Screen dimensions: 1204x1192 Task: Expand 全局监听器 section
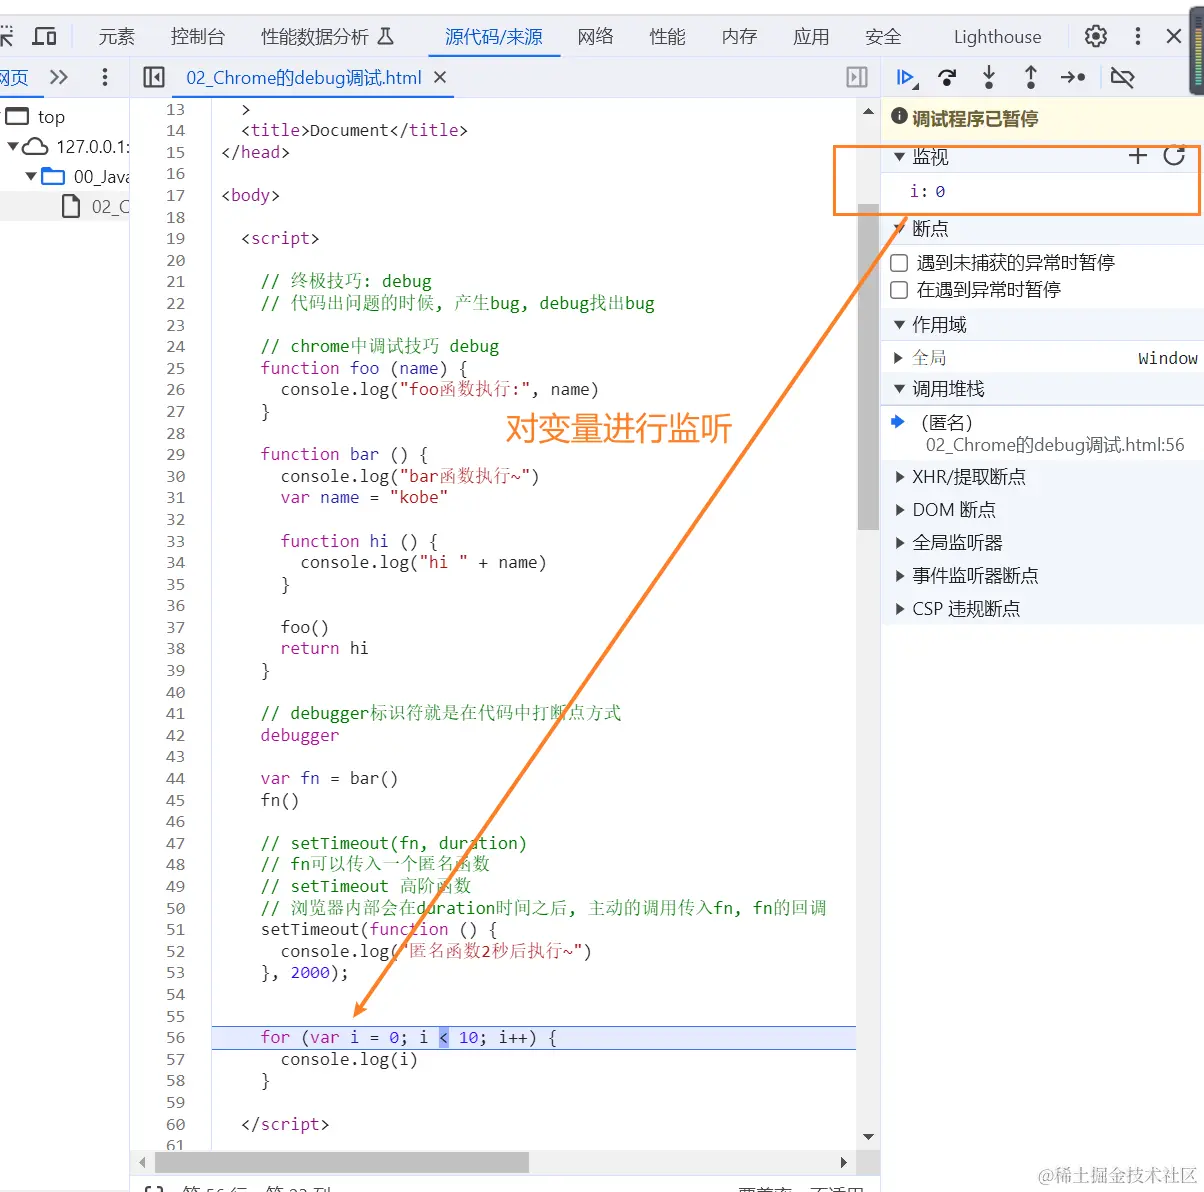click(900, 543)
